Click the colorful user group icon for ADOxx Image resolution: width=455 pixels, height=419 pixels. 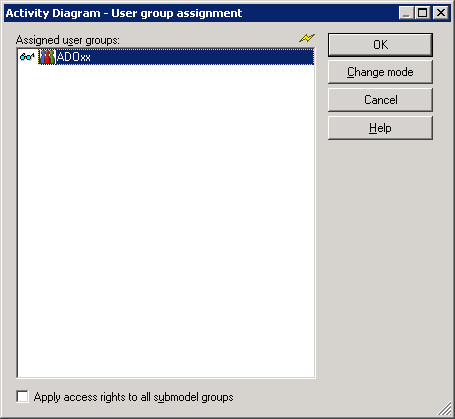(47, 57)
